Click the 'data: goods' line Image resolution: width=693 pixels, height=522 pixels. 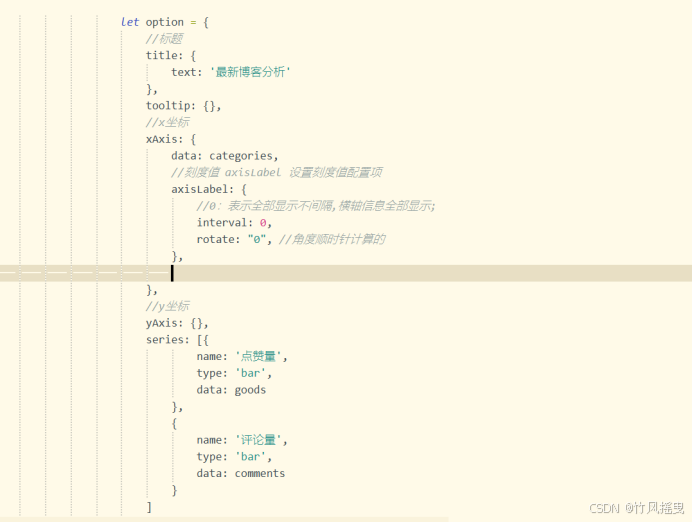(x=231, y=390)
